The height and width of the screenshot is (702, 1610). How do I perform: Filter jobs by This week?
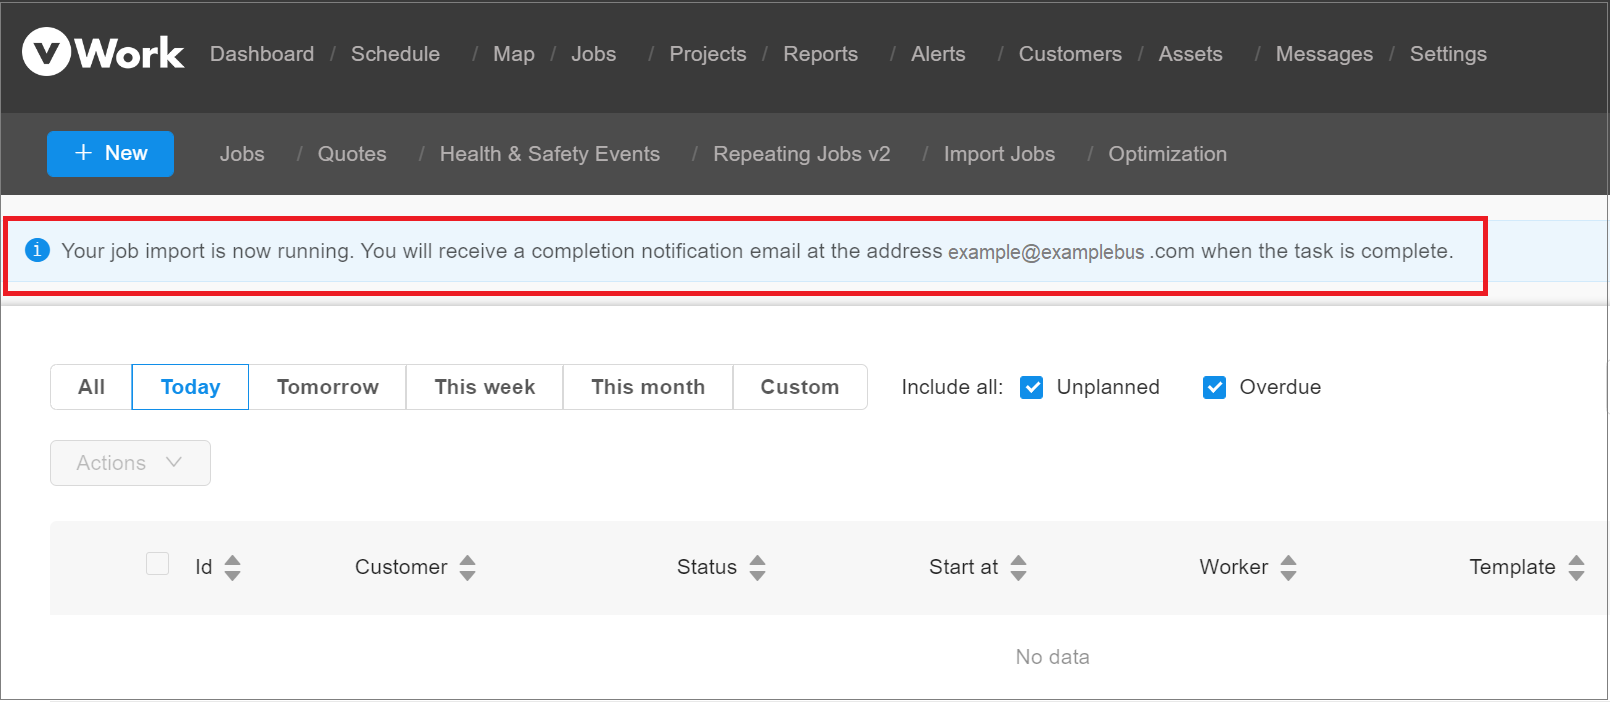(485, 387)
